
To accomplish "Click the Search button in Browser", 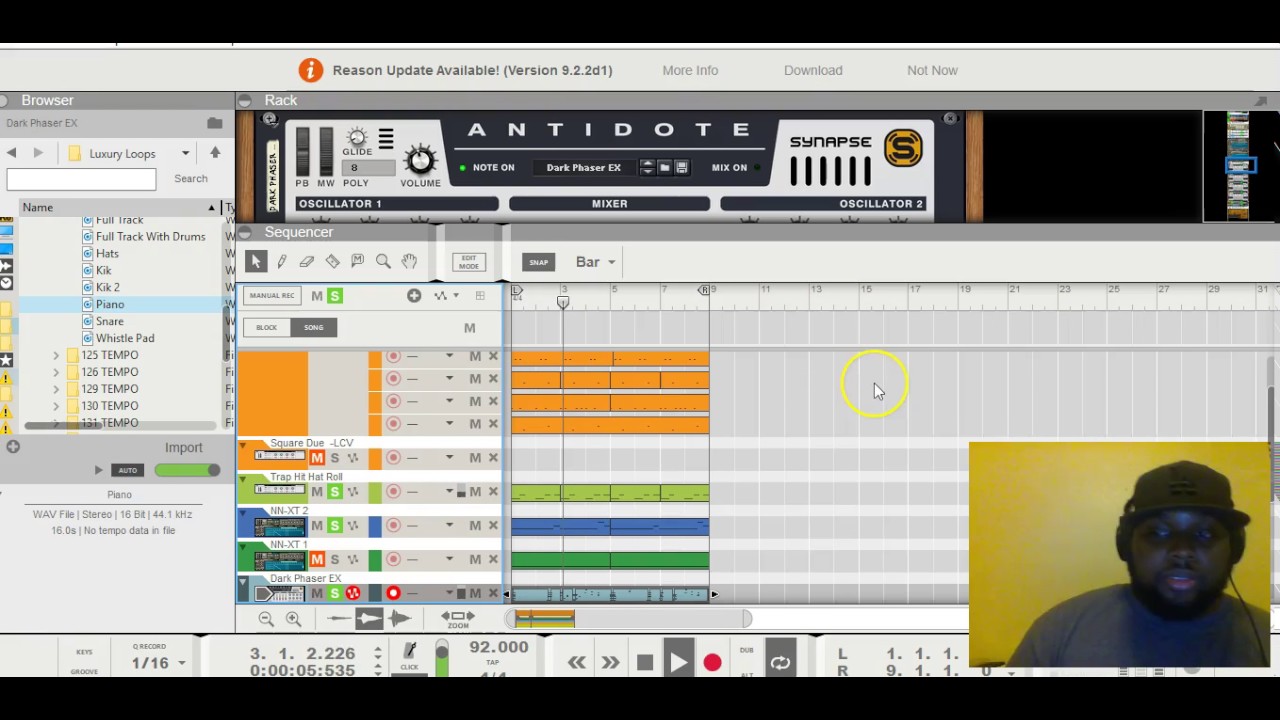I will coord(191,179).
